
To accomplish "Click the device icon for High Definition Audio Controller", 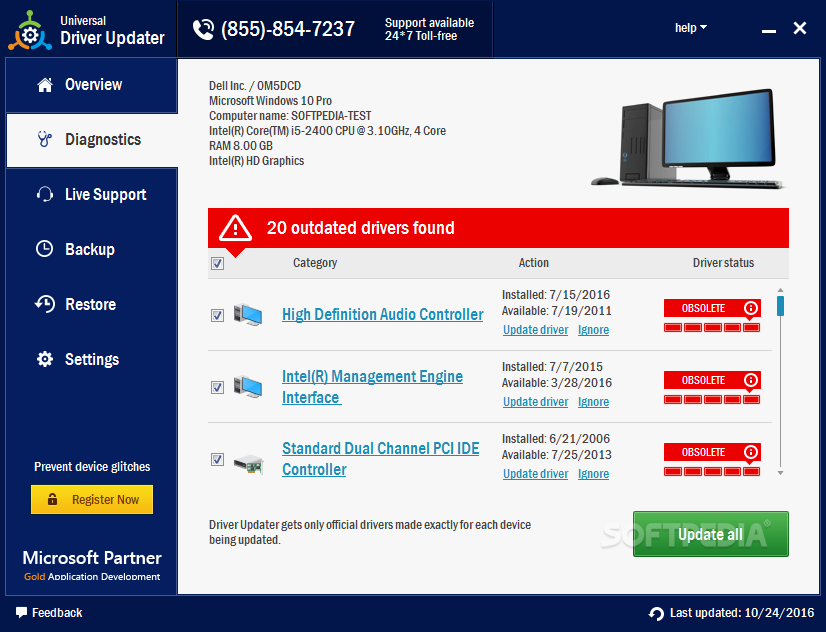I will click(x=248, y=314).
